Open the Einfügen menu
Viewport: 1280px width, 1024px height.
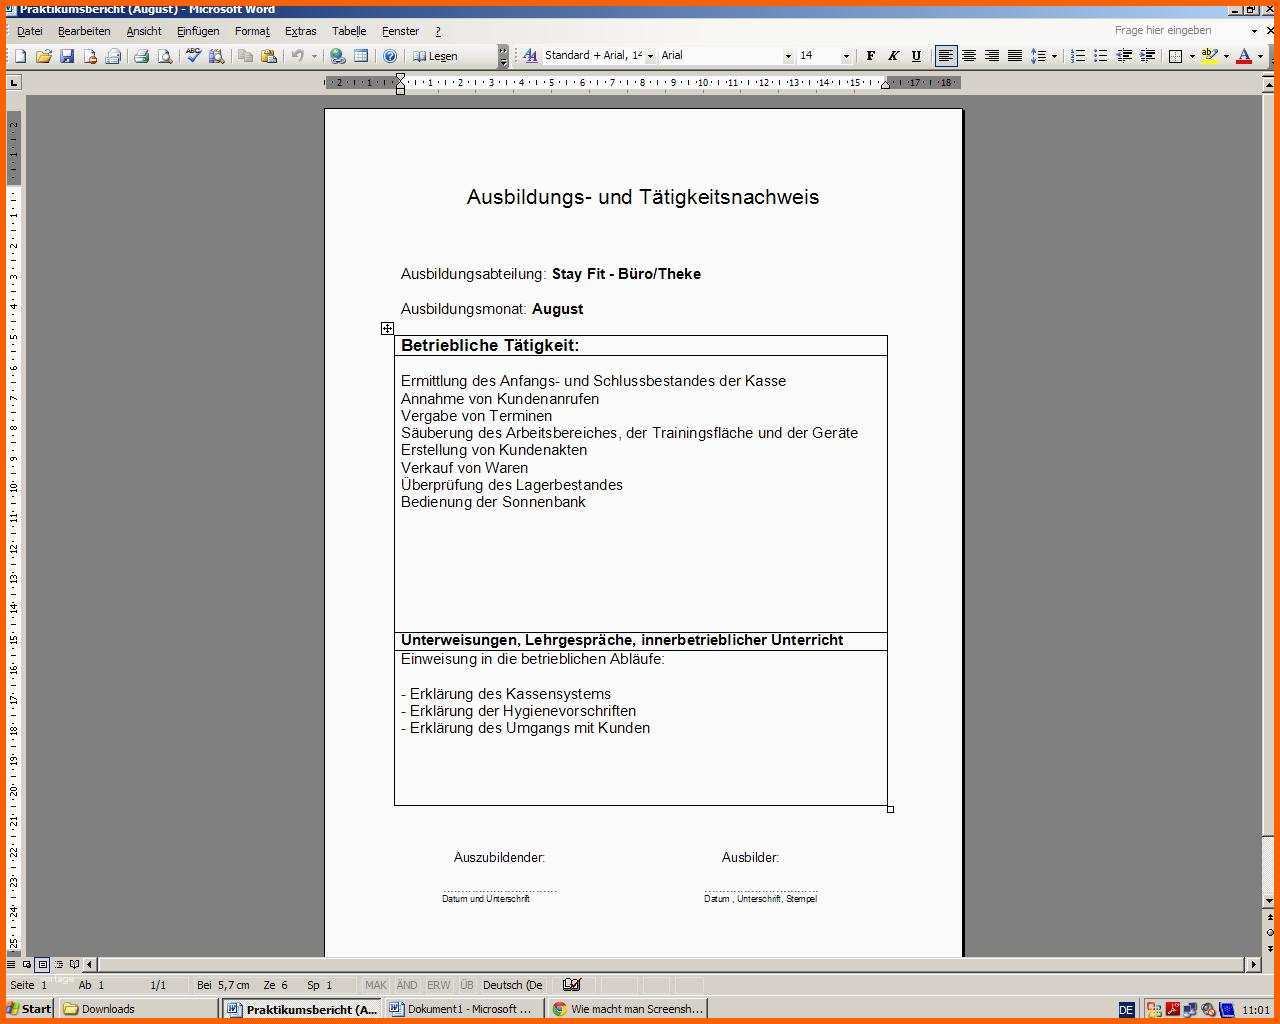pos(198,31)
